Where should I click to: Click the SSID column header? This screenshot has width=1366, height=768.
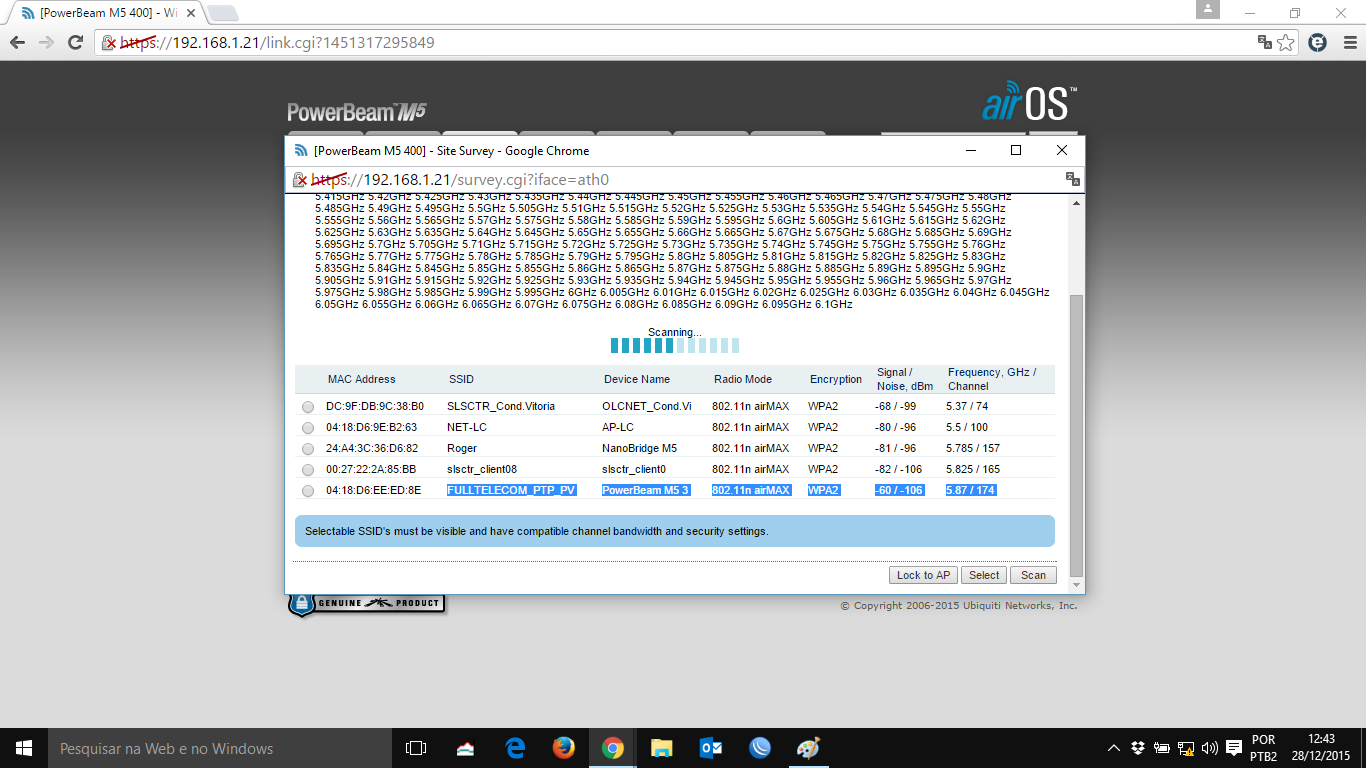point(461,379)
